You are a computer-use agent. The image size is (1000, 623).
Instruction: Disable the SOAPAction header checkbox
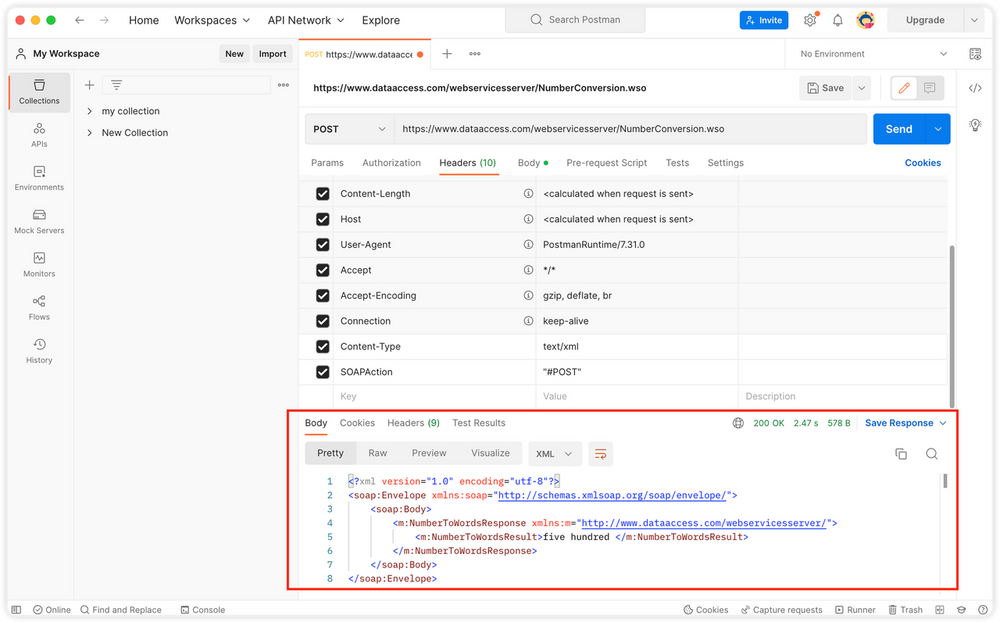(323, 372)
